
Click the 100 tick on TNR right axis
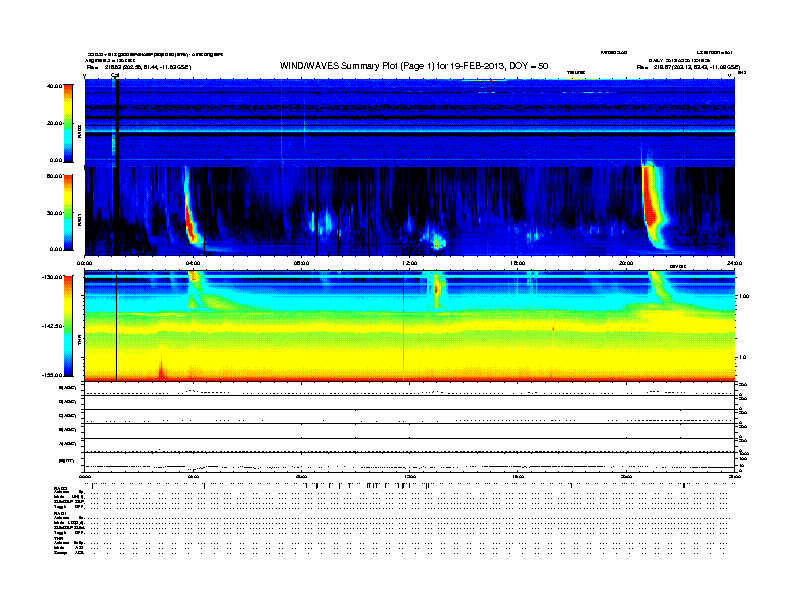tap(744, 296)
